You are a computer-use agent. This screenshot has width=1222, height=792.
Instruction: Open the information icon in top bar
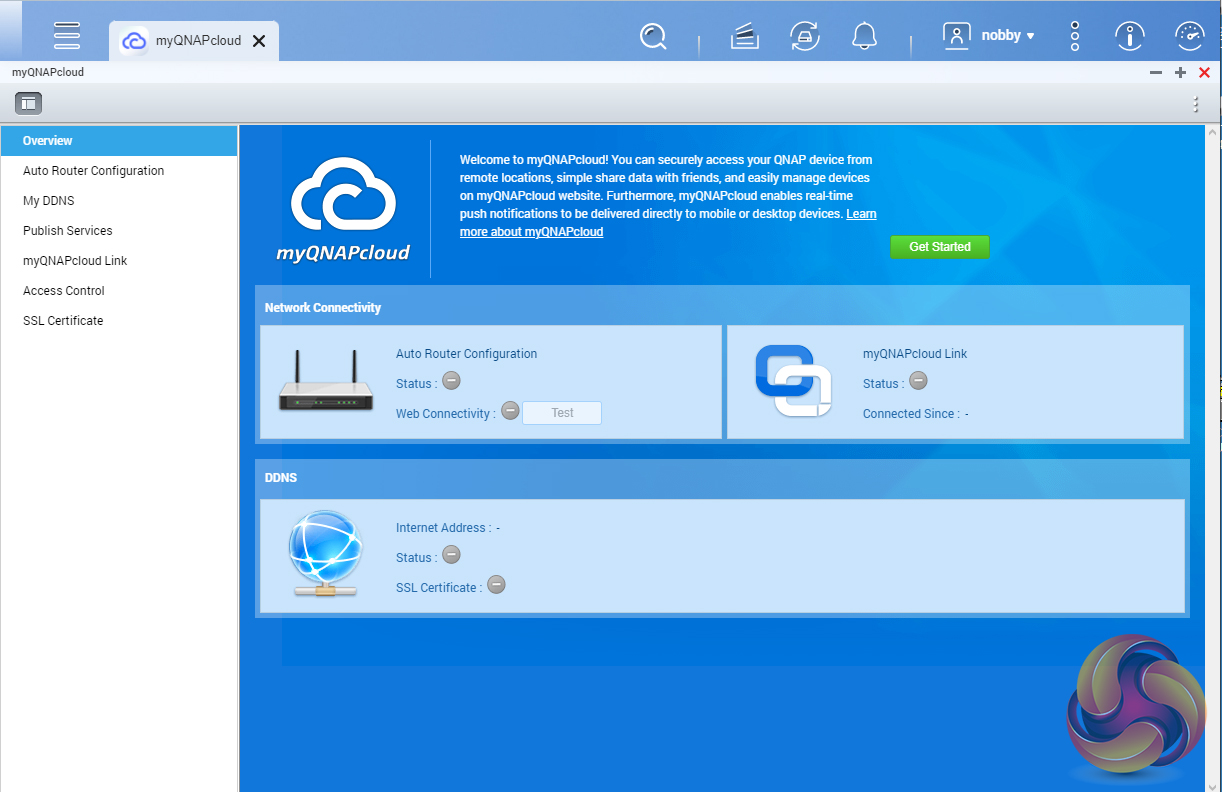(x=1130, y=36)
